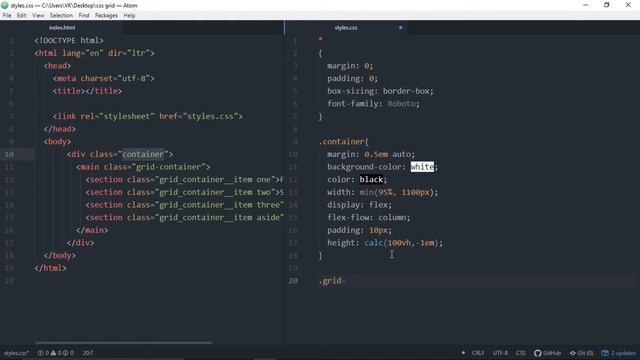
Task: Click the closing </html> tag
Action: pos(50,268)
